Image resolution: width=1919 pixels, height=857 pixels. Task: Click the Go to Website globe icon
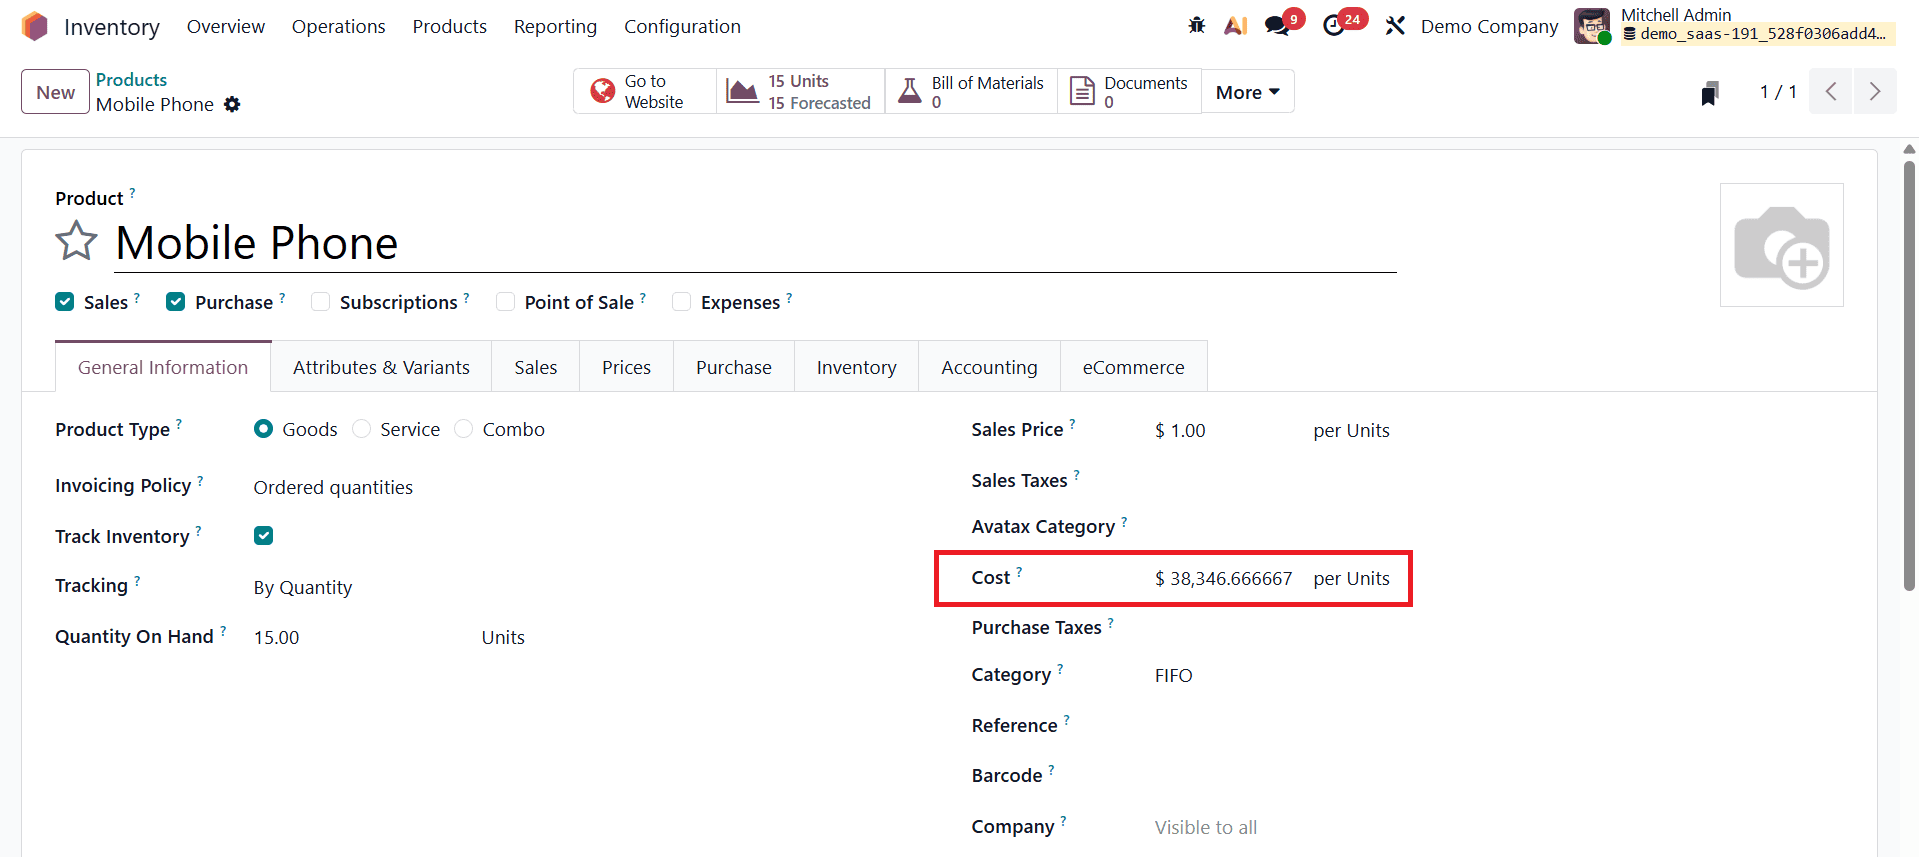(x=602, y=91)
